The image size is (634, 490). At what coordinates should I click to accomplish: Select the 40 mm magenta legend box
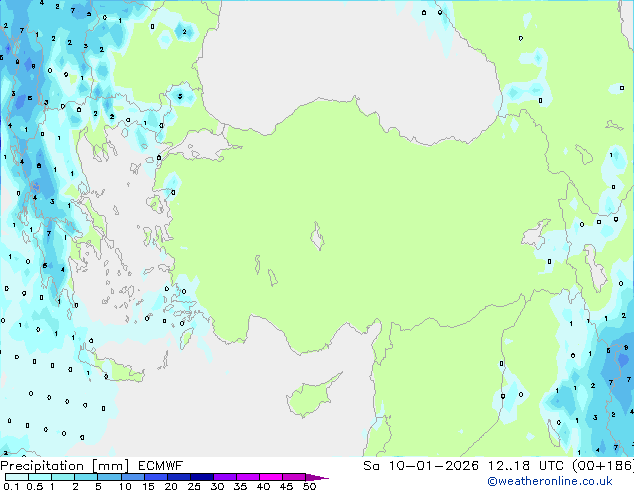(276, 477)
